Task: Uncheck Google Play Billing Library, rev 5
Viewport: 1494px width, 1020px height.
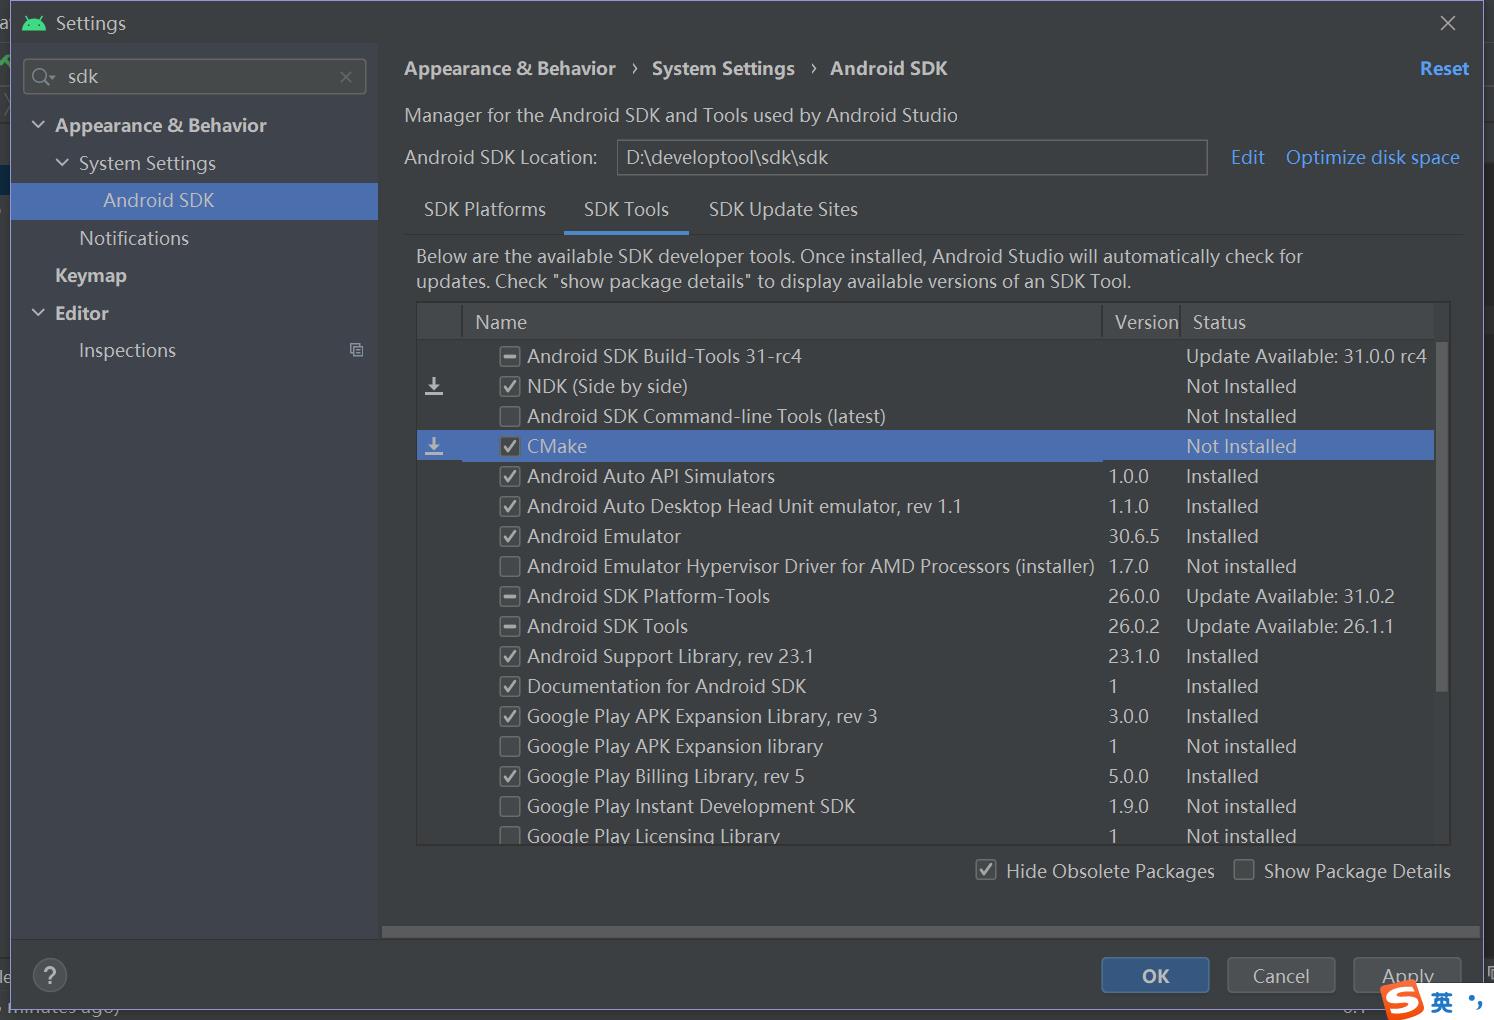Action: point(510,776)
